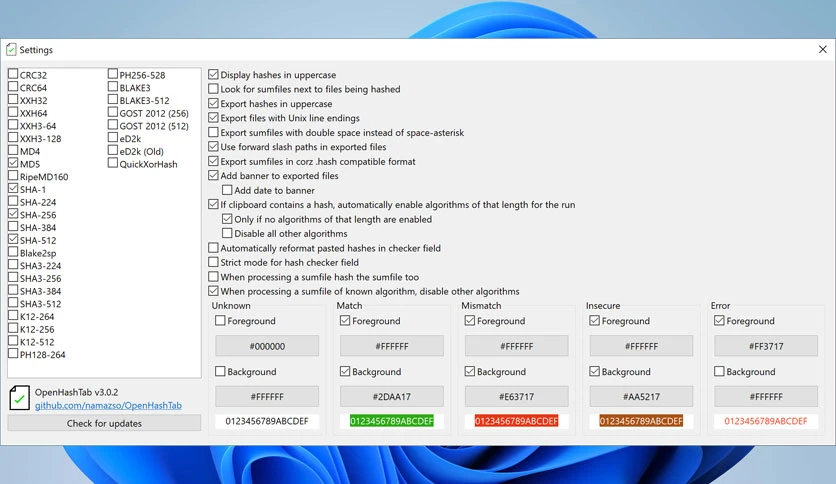Check Unknown Foreground color option

pyautogui.click(x=220, y=321)
